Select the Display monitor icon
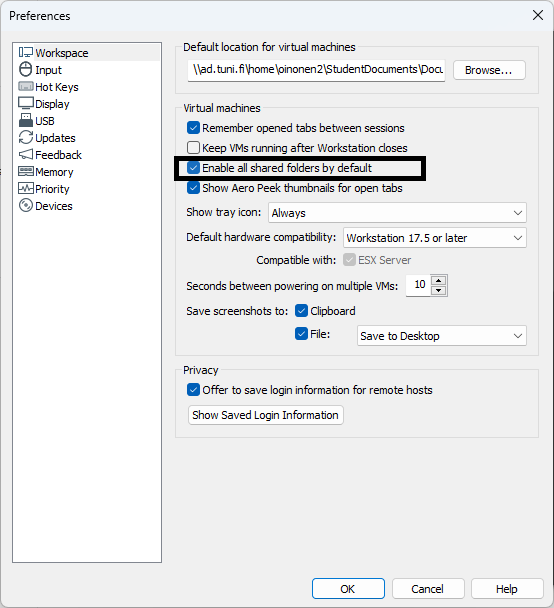Image resolution: width=554 pixels, height=608 pixels. (x=26, y=104)
